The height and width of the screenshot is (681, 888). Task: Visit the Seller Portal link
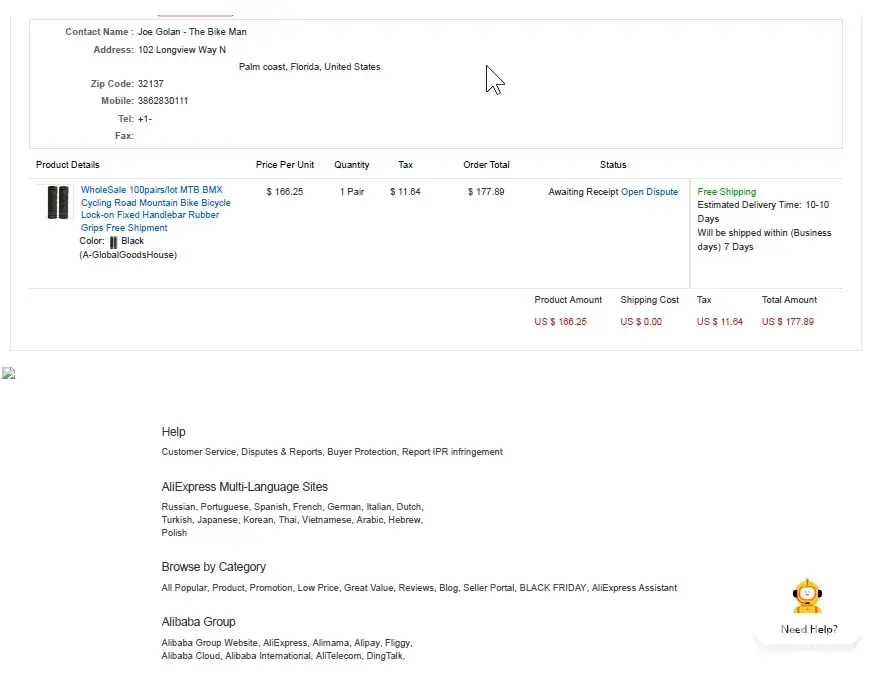pyautogui.click(x=488, y=588)
